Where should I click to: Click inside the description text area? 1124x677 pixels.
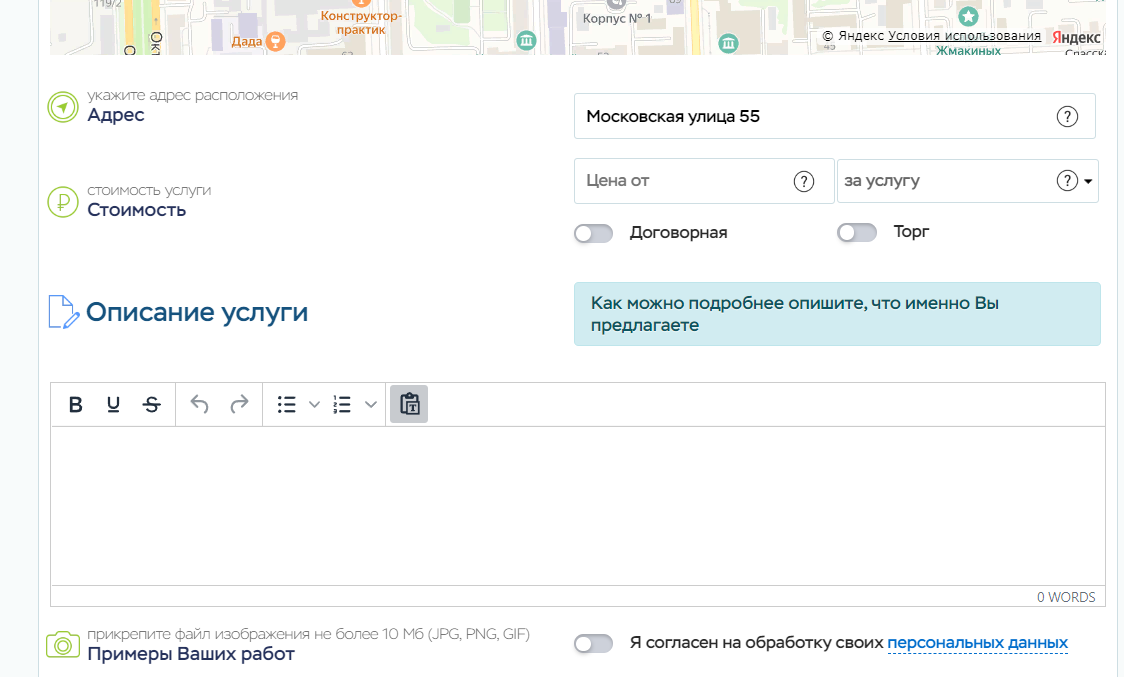tap(578, 505)
